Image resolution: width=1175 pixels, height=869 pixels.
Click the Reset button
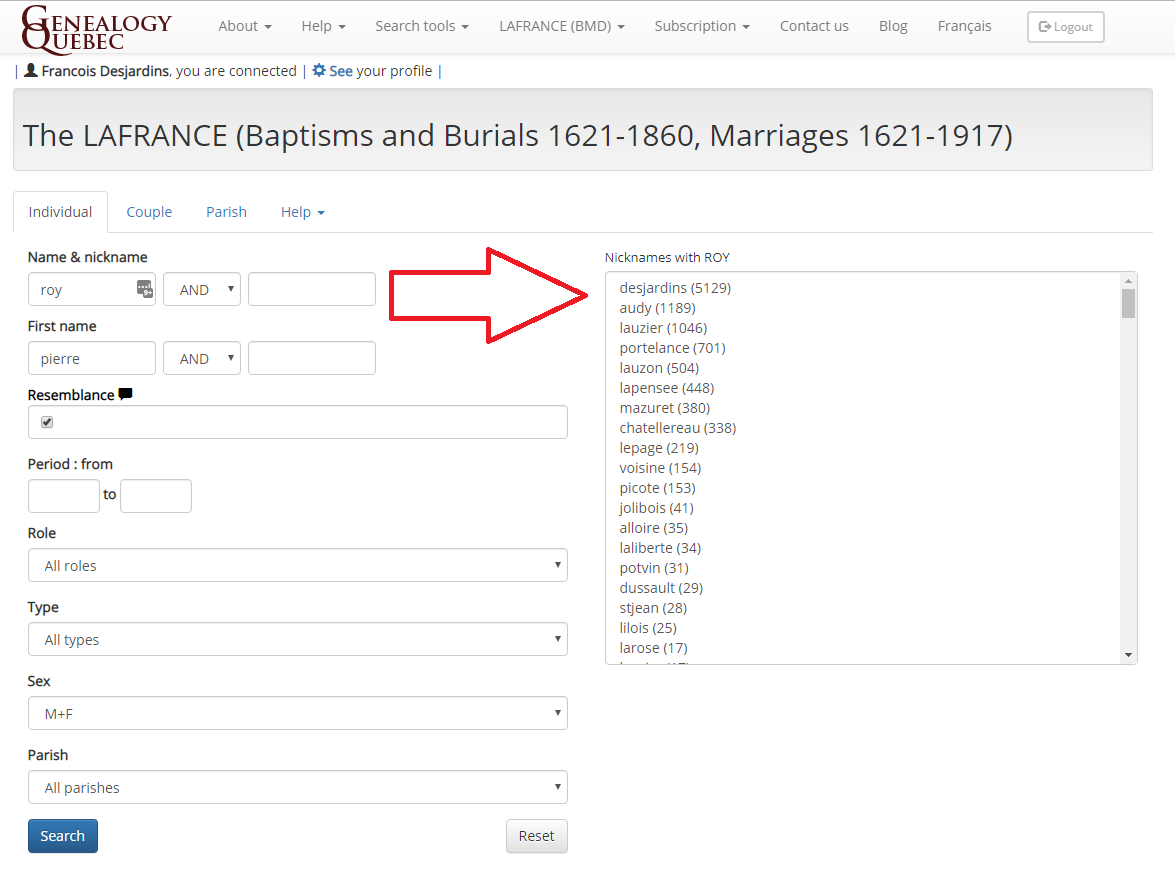(x=537, y=836)
